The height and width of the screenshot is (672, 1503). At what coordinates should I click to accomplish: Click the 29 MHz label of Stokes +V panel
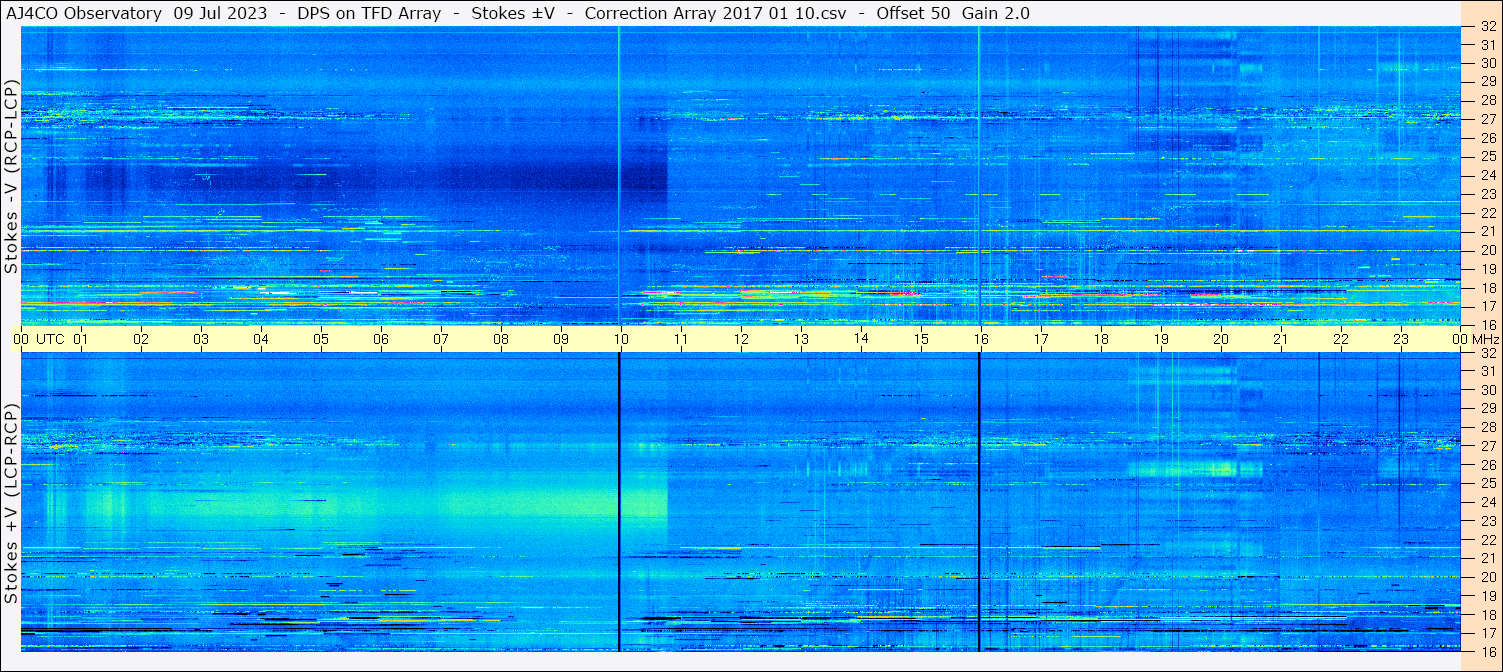pos(1488,409)
